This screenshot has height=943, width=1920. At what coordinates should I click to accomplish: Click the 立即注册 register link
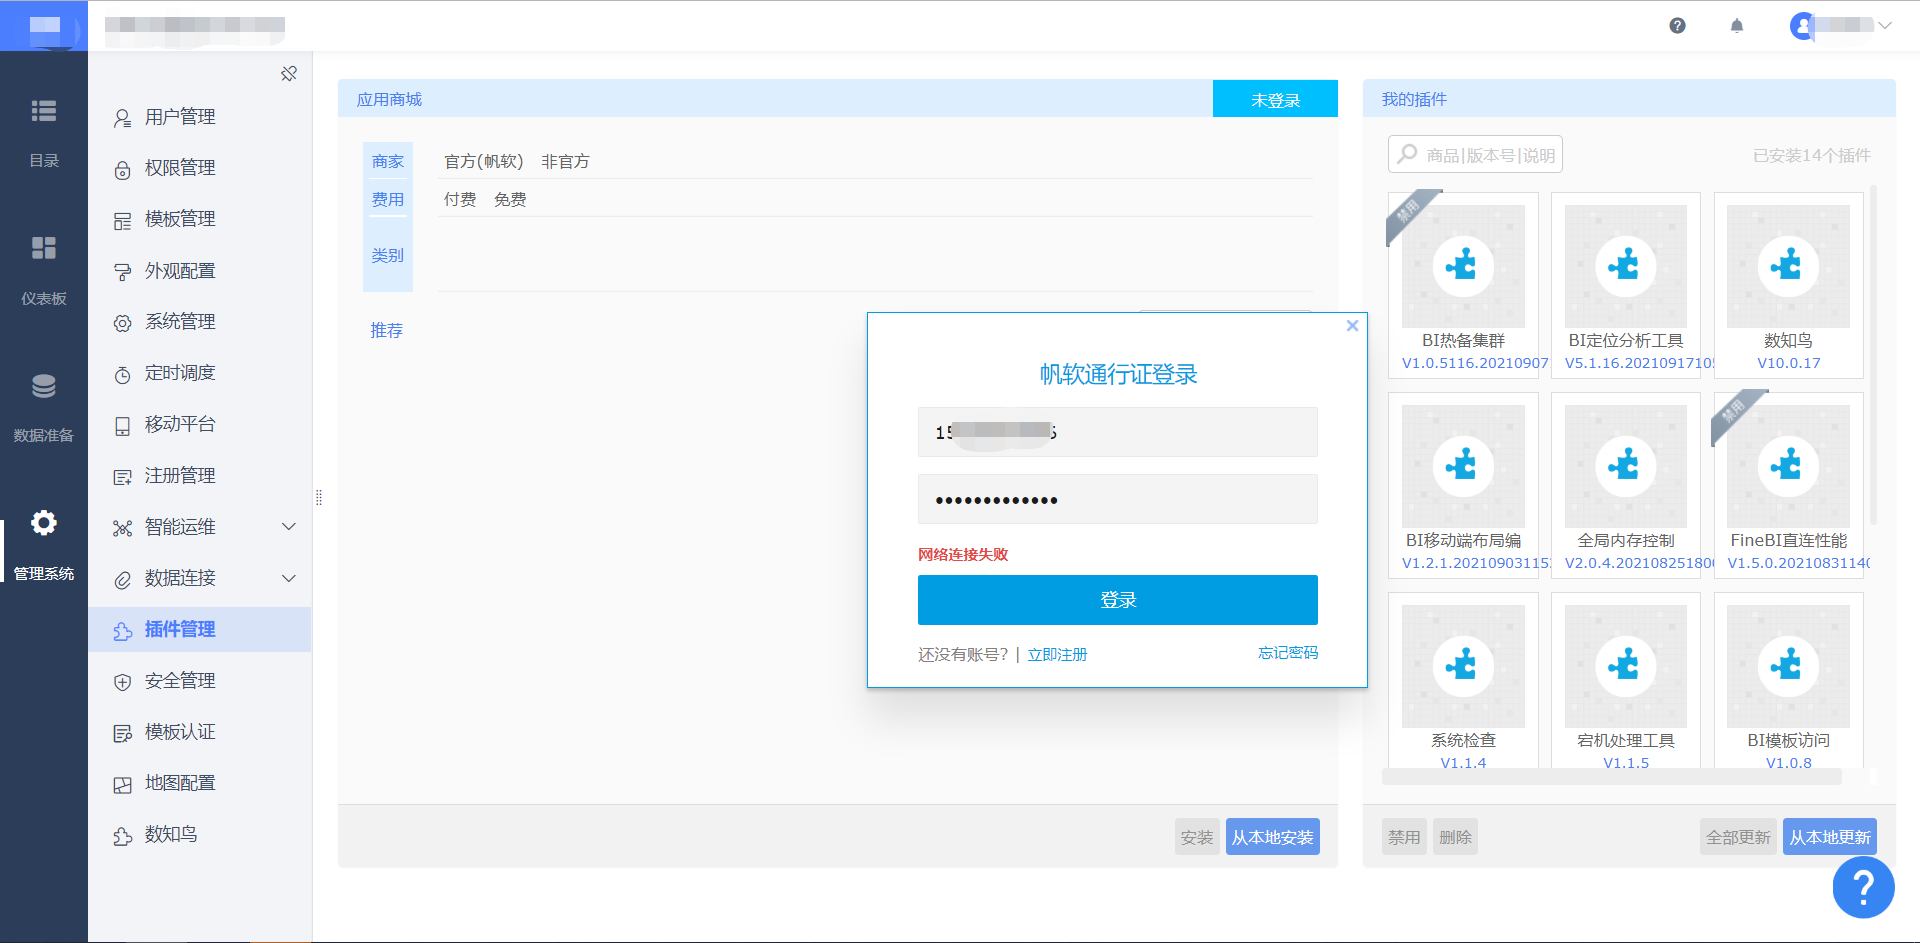point(1057,655)
